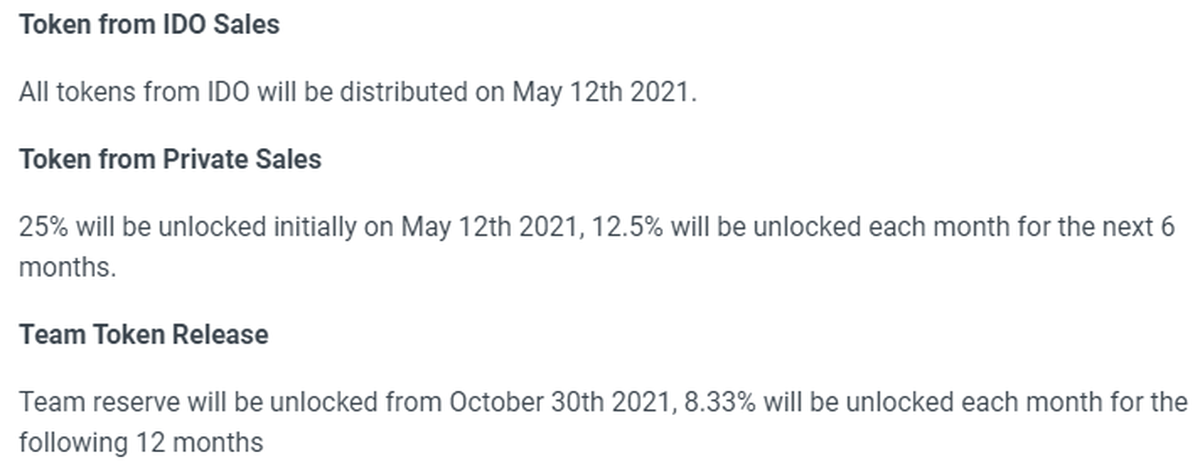This screenshot has height=472, width=1200.
Task: Click the "25%" figure in the text
Action: (41, 227)
